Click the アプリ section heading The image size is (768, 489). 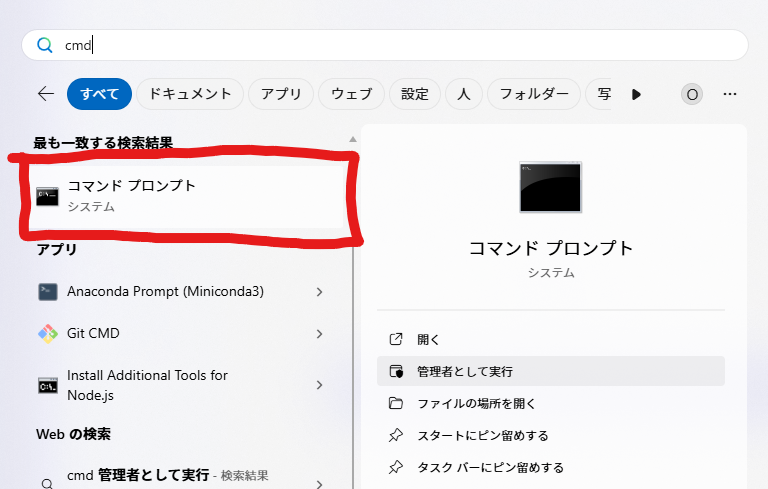pos(57,249)
